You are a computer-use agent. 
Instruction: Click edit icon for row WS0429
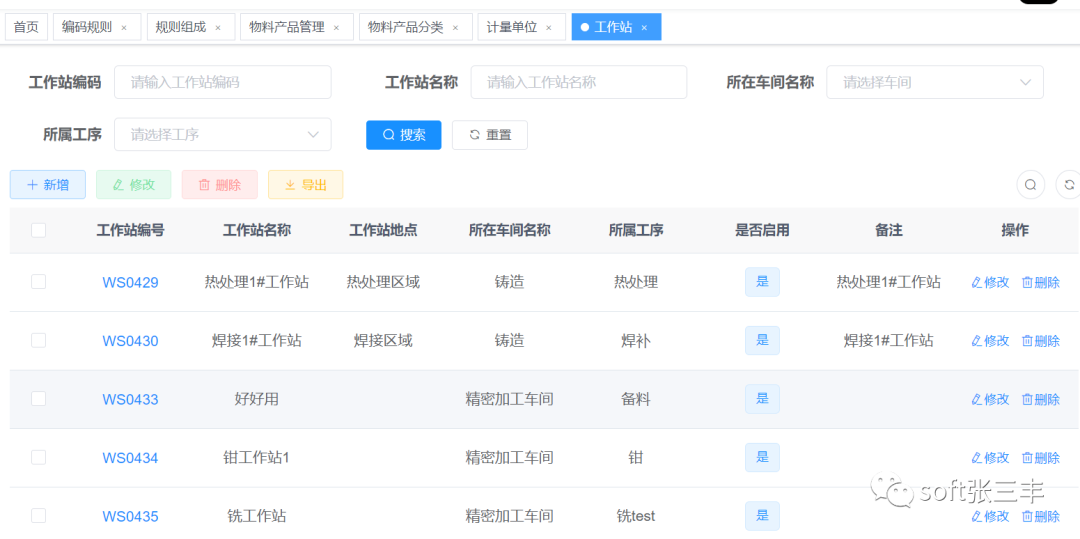pyautogui.click(x=977, y=282)
